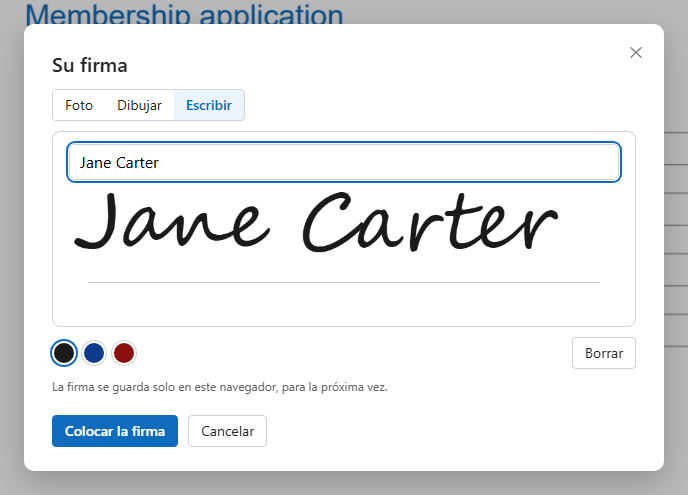688x495 pixels.
Task: Click the Cancelar button
Action: [x=227, y=431]
